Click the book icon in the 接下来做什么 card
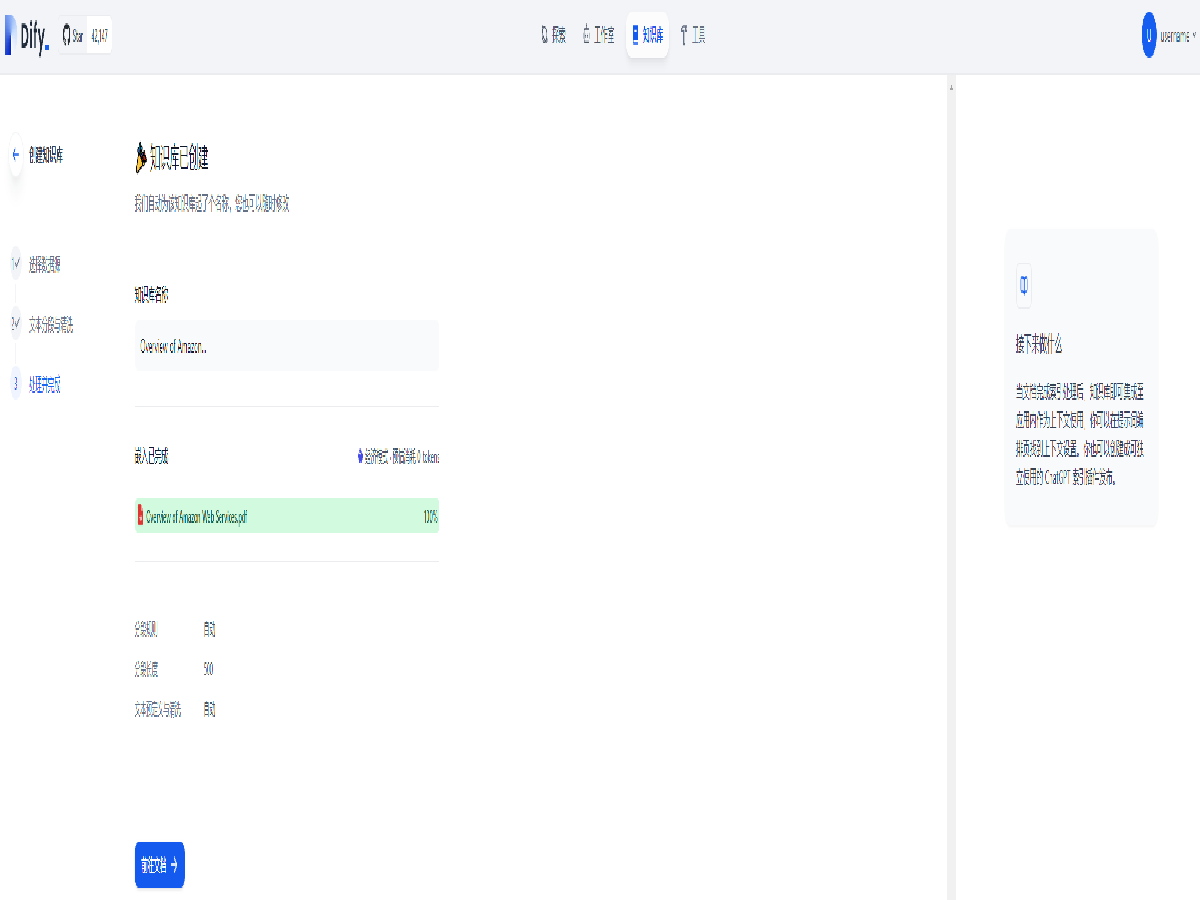This screenshot has height=900, width=1200. tap(1023, 286)
